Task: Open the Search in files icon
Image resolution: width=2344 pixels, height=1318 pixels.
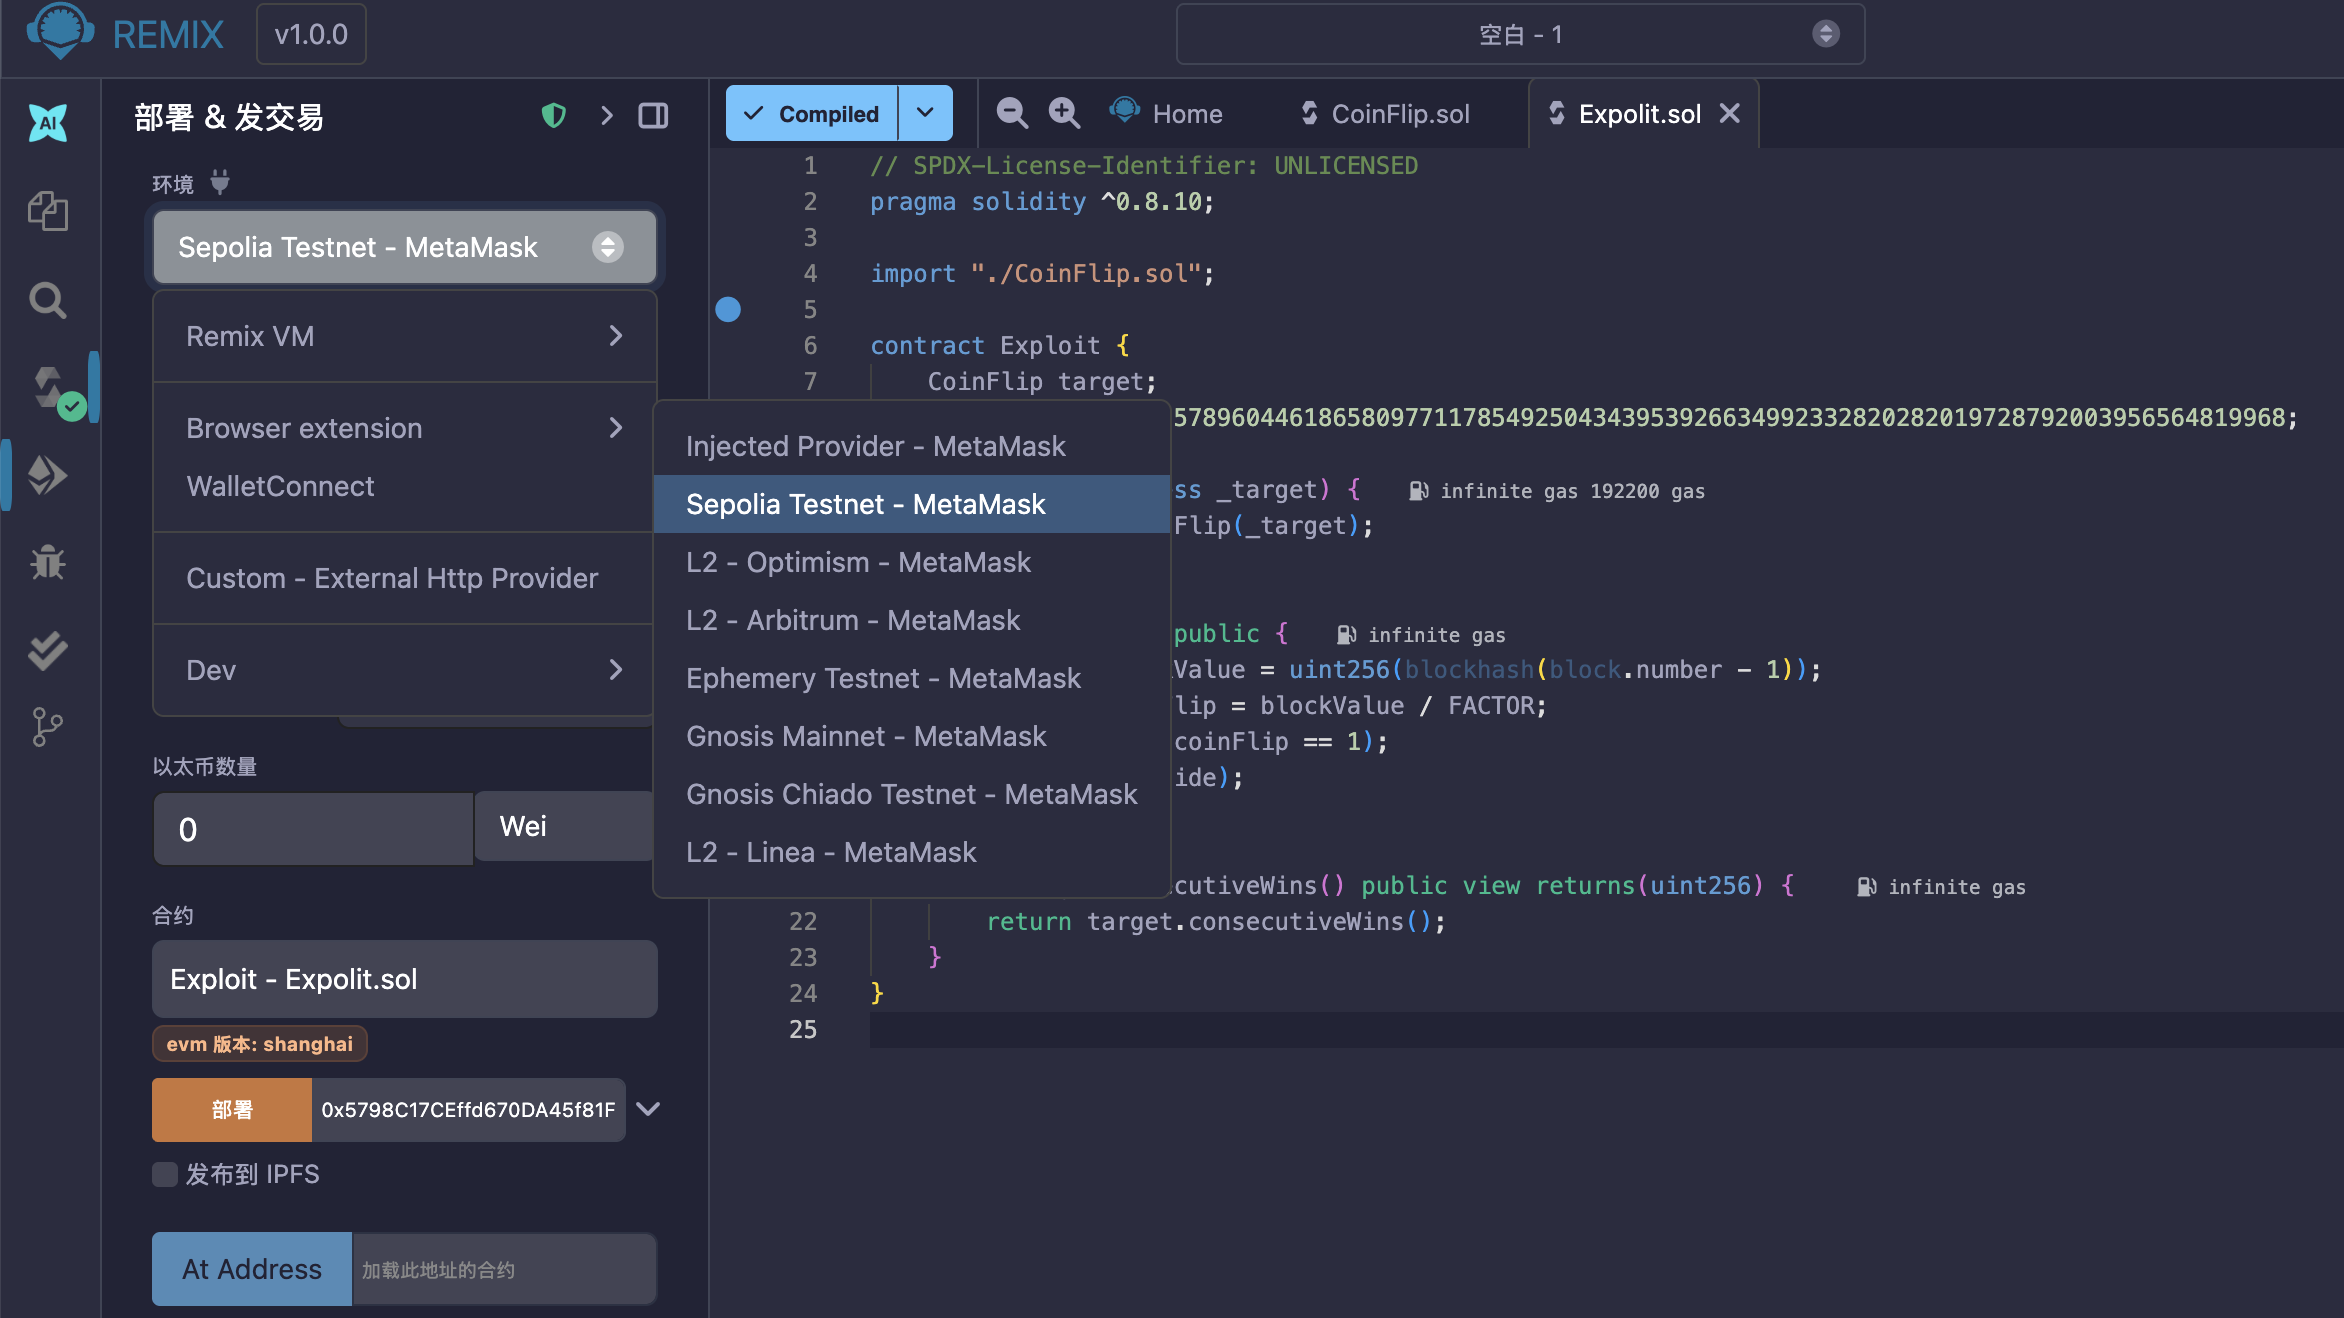Action: [x=47, y=300]
